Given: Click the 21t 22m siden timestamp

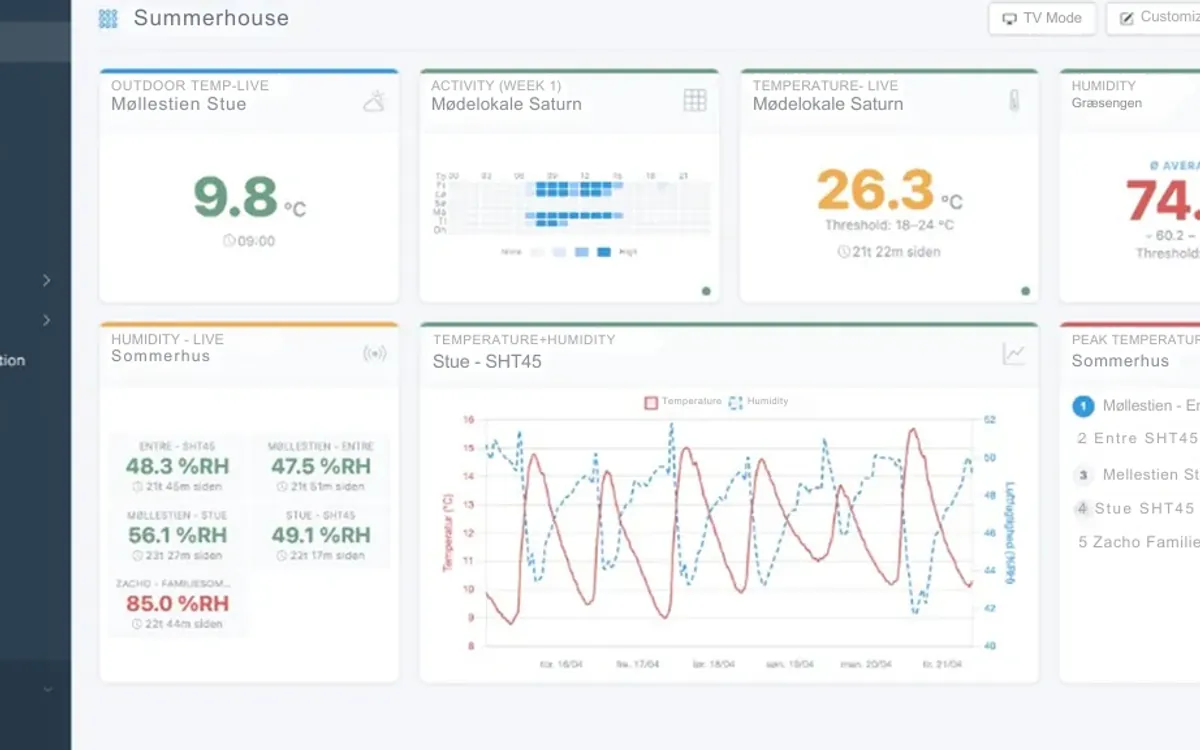Looking at the screenshot, I should pyautogui.click(x=889, y=252).
